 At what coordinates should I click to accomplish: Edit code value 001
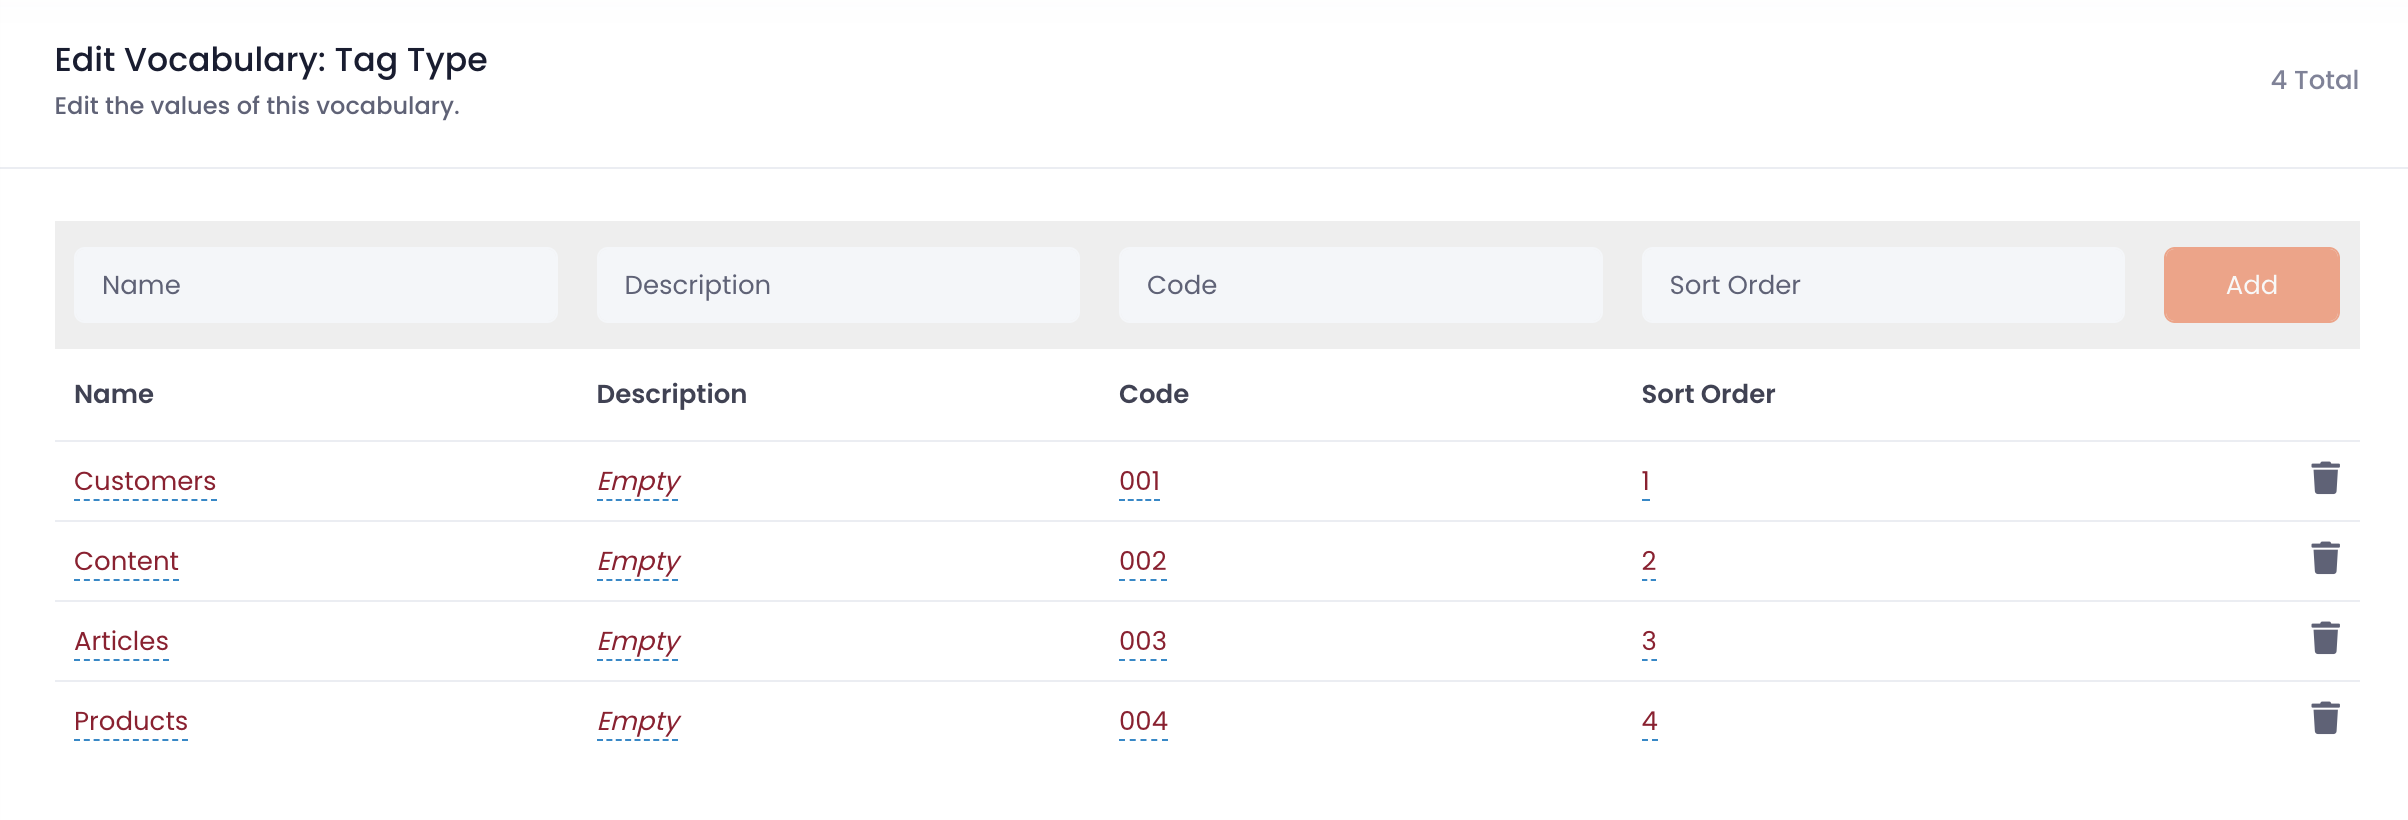(1140, 481)
